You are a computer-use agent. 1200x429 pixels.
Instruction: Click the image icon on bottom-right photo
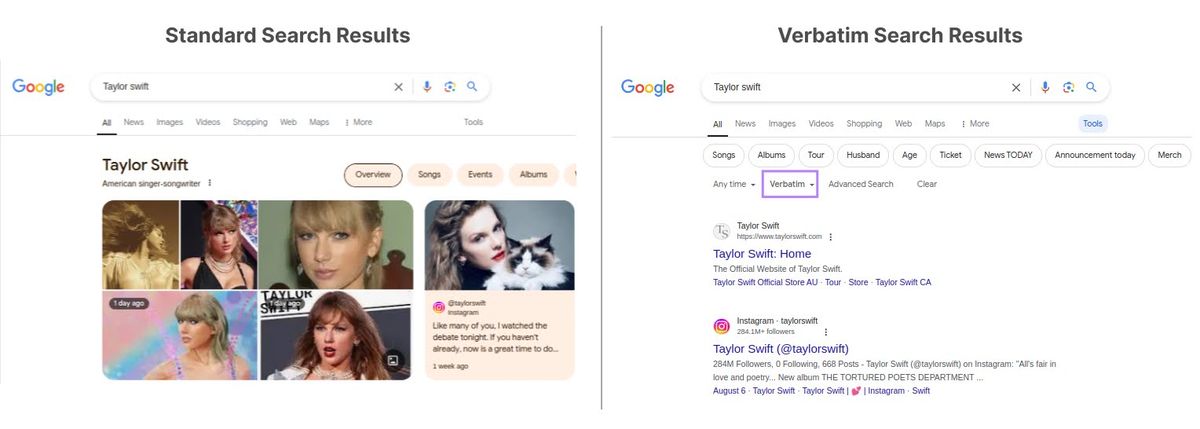point(393,360)
